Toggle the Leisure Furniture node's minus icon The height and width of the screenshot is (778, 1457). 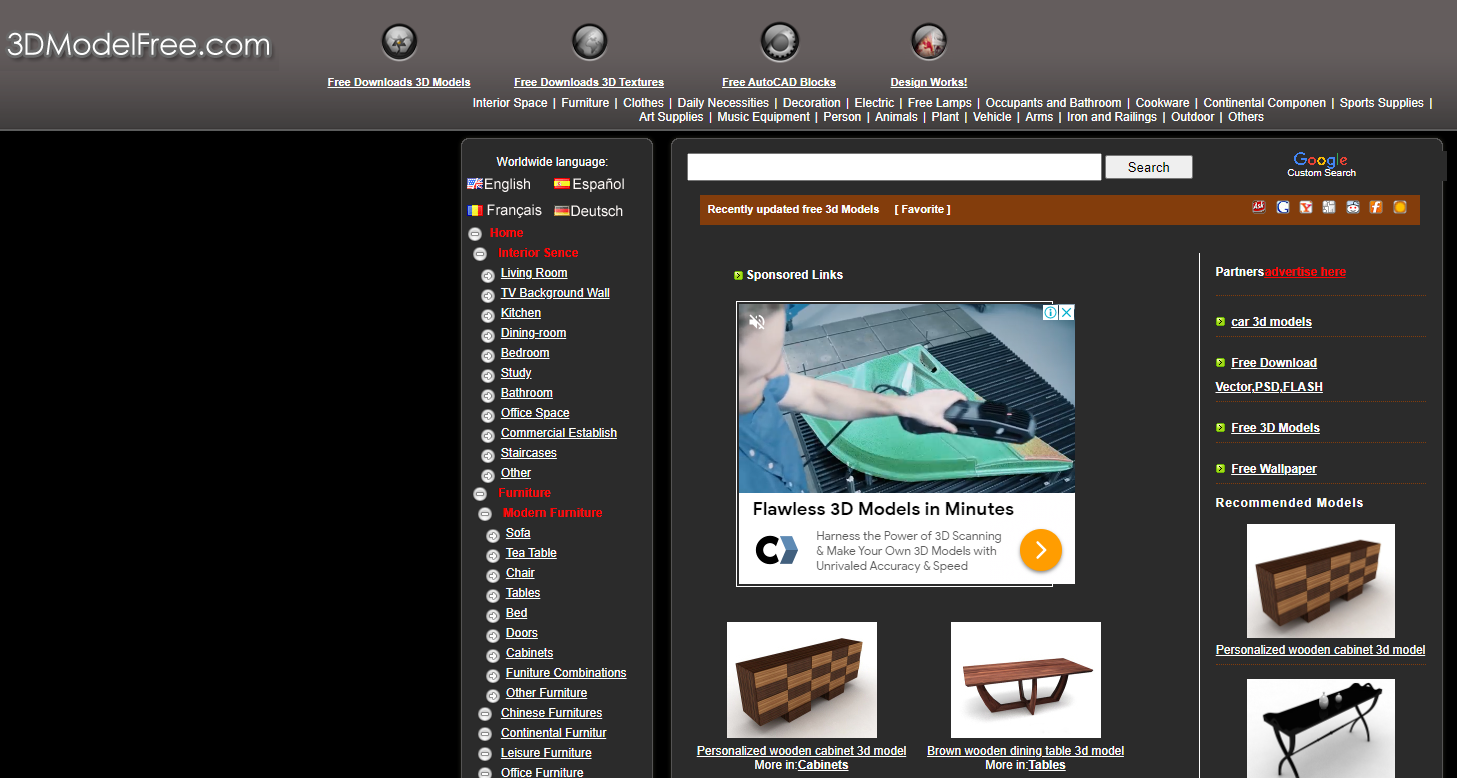pyautogui.click(x=485, y=754)
